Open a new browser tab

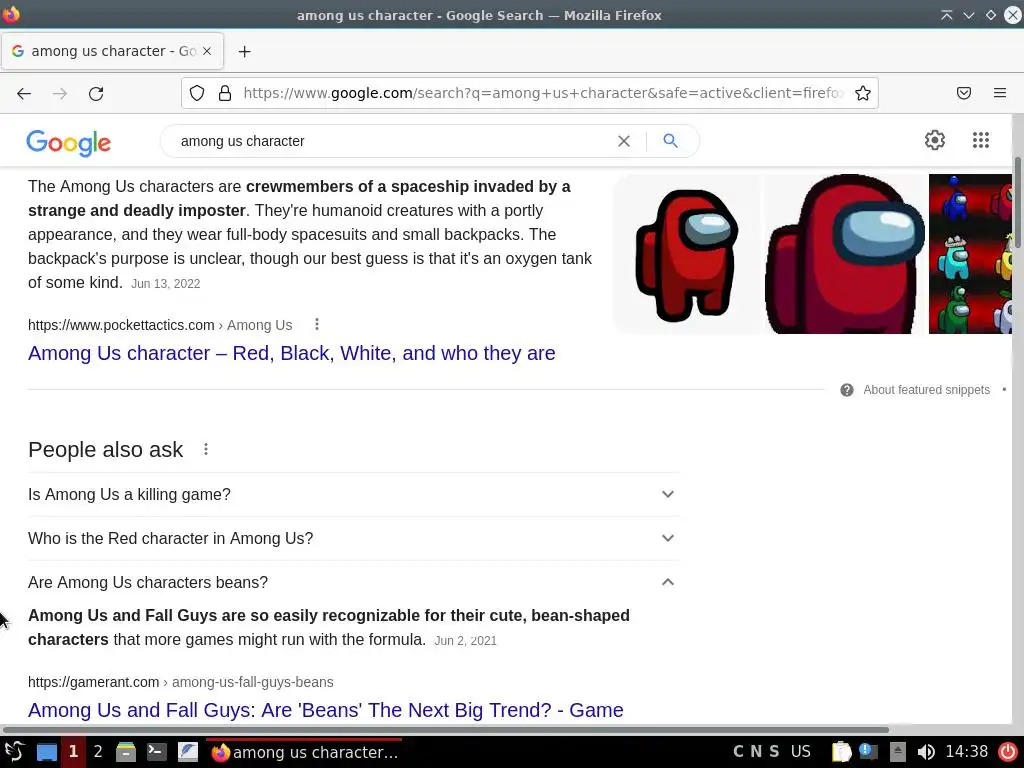point(244,52)
